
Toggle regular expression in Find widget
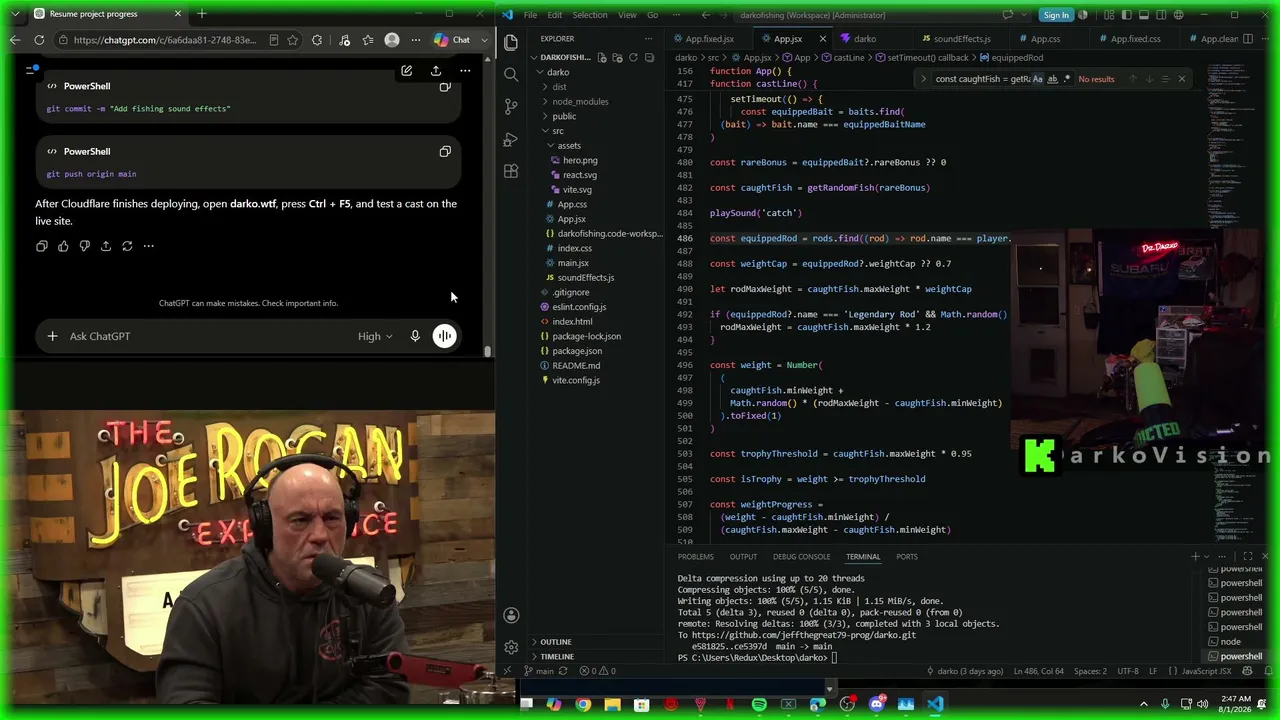coord(1066,79)
